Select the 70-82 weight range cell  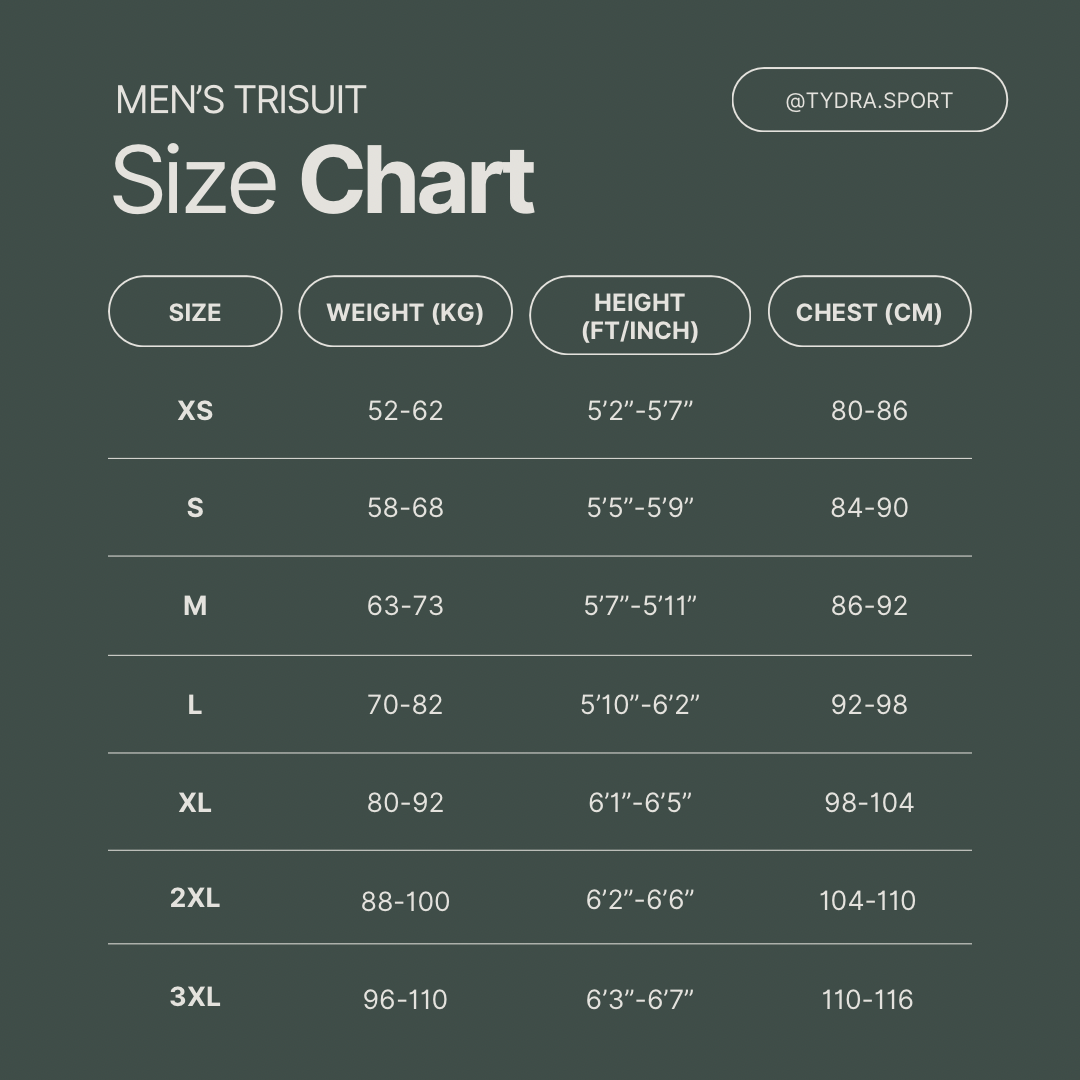(405, 704)
